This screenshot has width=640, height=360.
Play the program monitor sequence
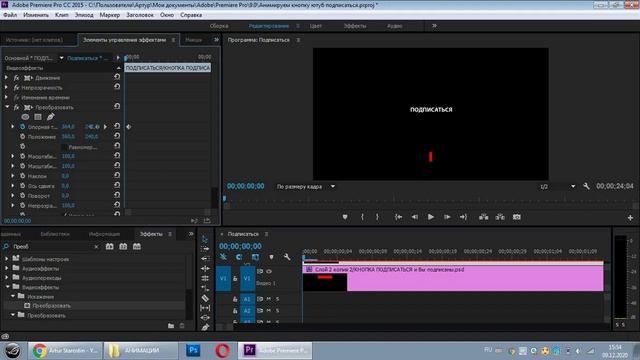pyautogui.click(x=431, y=217)
